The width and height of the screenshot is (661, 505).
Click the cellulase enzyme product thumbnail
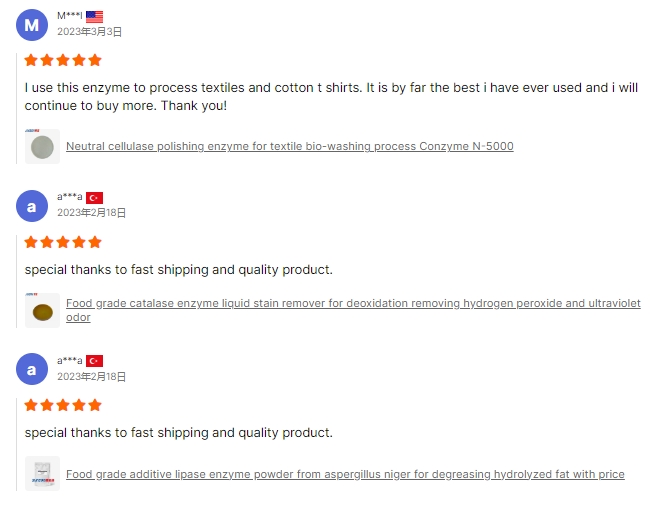point(42,146)
